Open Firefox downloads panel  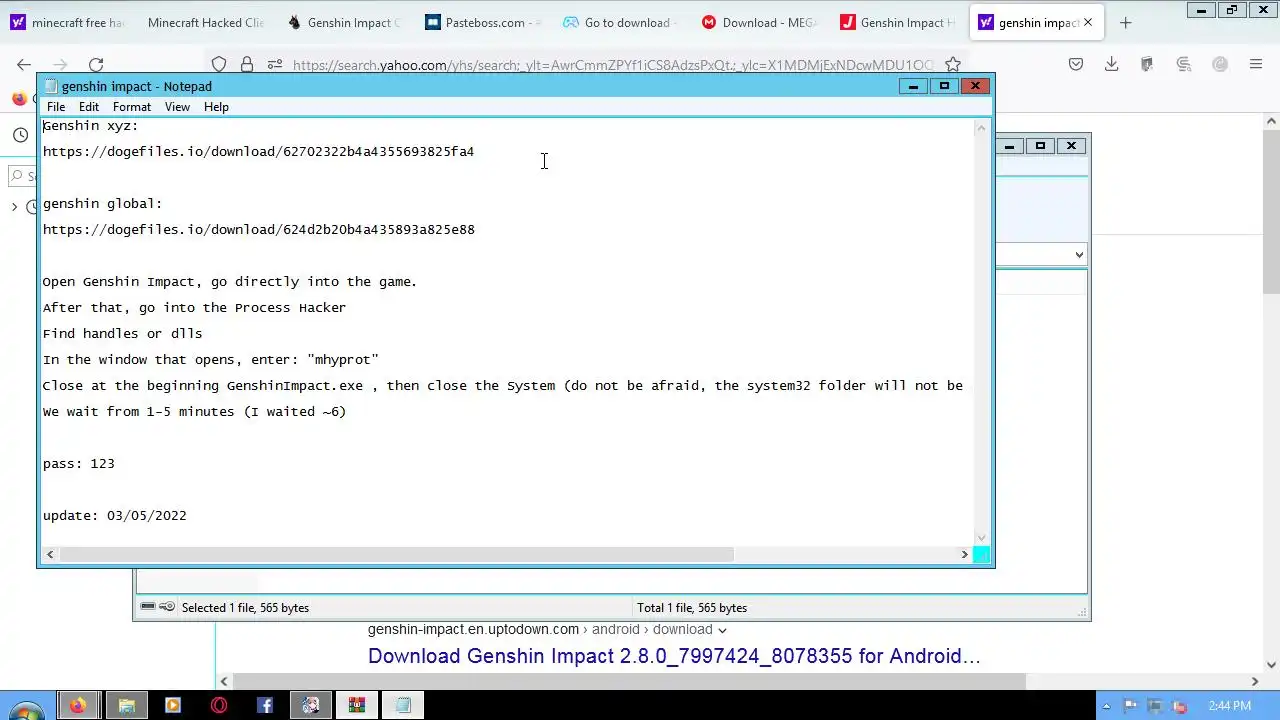(1111, 64)
